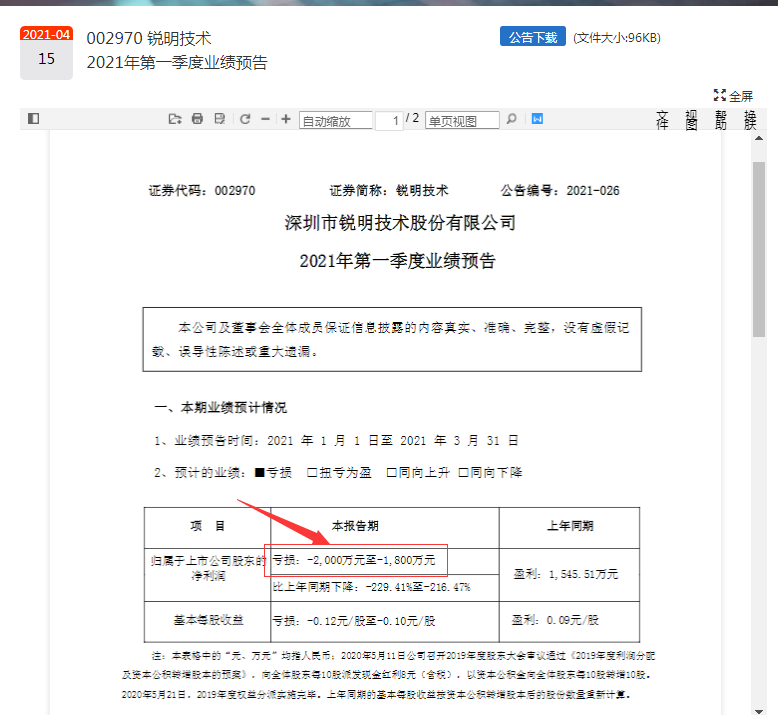Open the 视图 menu
This screenshot has height=715, width=778.
coord(691,120)
